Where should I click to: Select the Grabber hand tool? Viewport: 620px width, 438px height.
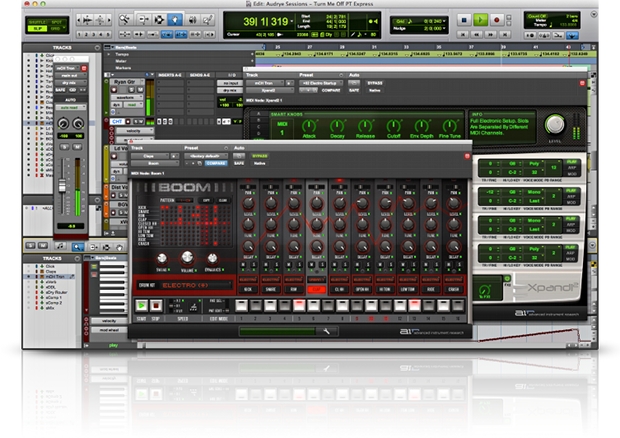point(174,19)
